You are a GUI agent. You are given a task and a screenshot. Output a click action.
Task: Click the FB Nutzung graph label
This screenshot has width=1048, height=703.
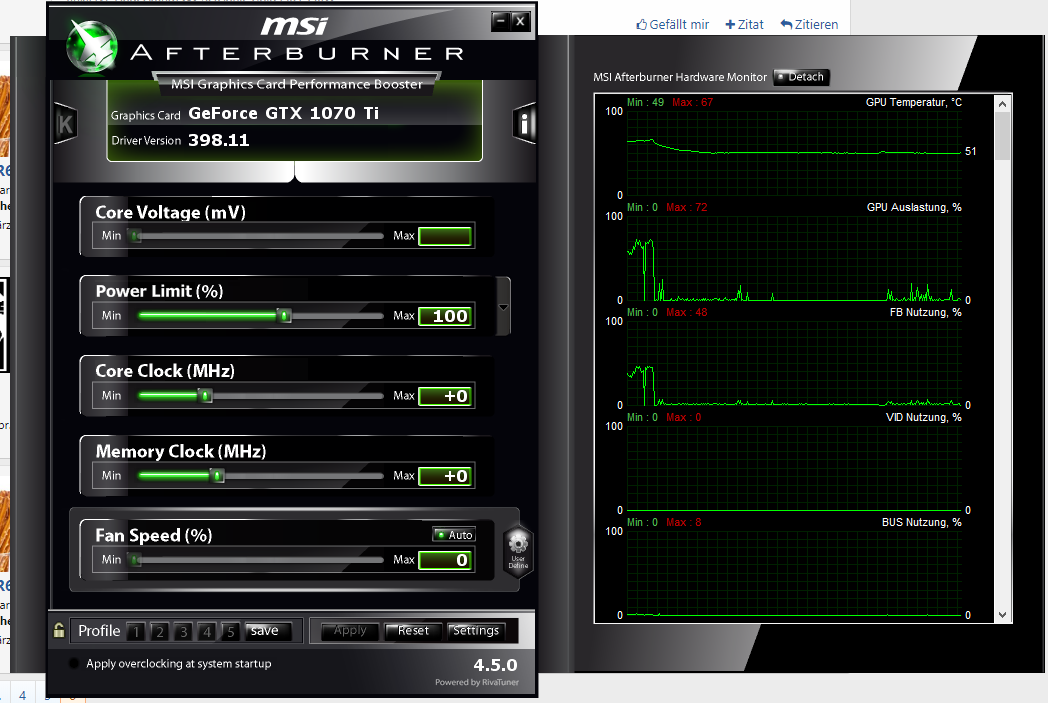point(925,312)
